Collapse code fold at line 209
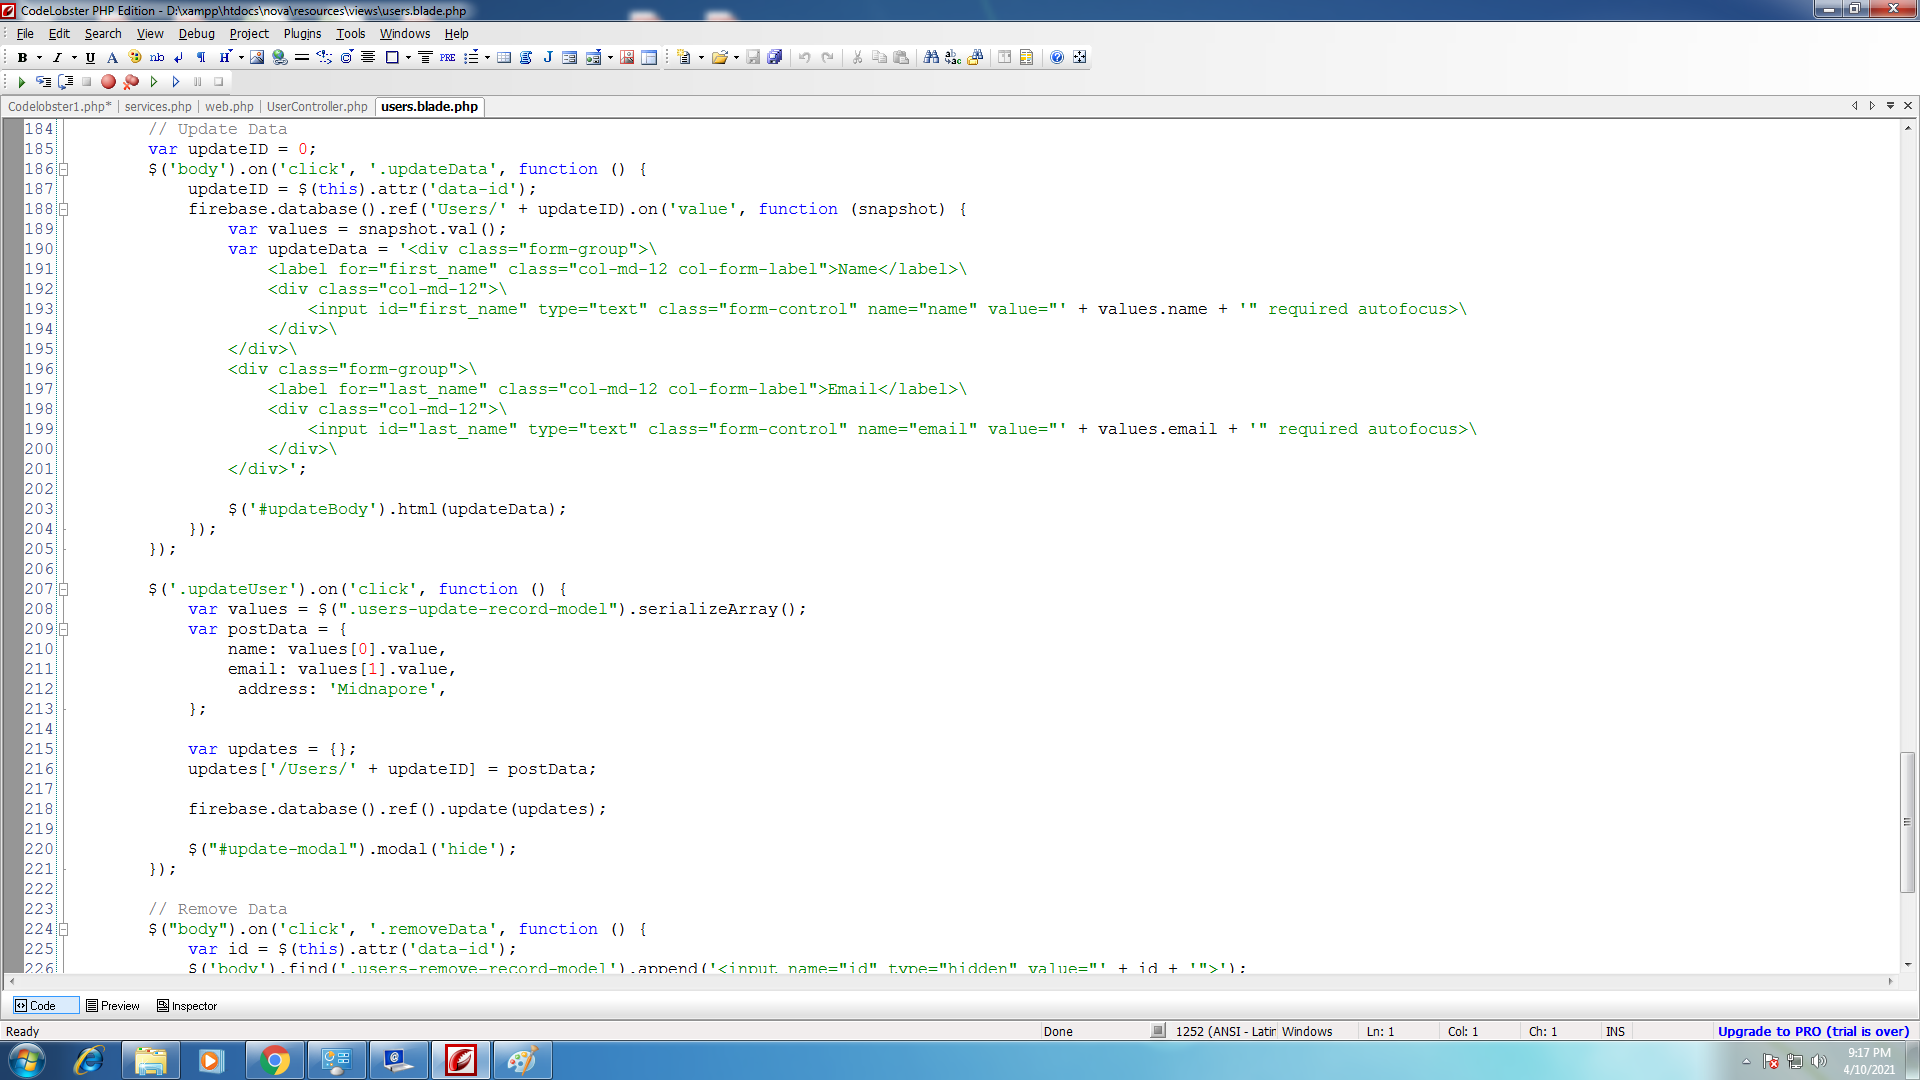Screen dimensions: 1920x1080 (63, 629)
